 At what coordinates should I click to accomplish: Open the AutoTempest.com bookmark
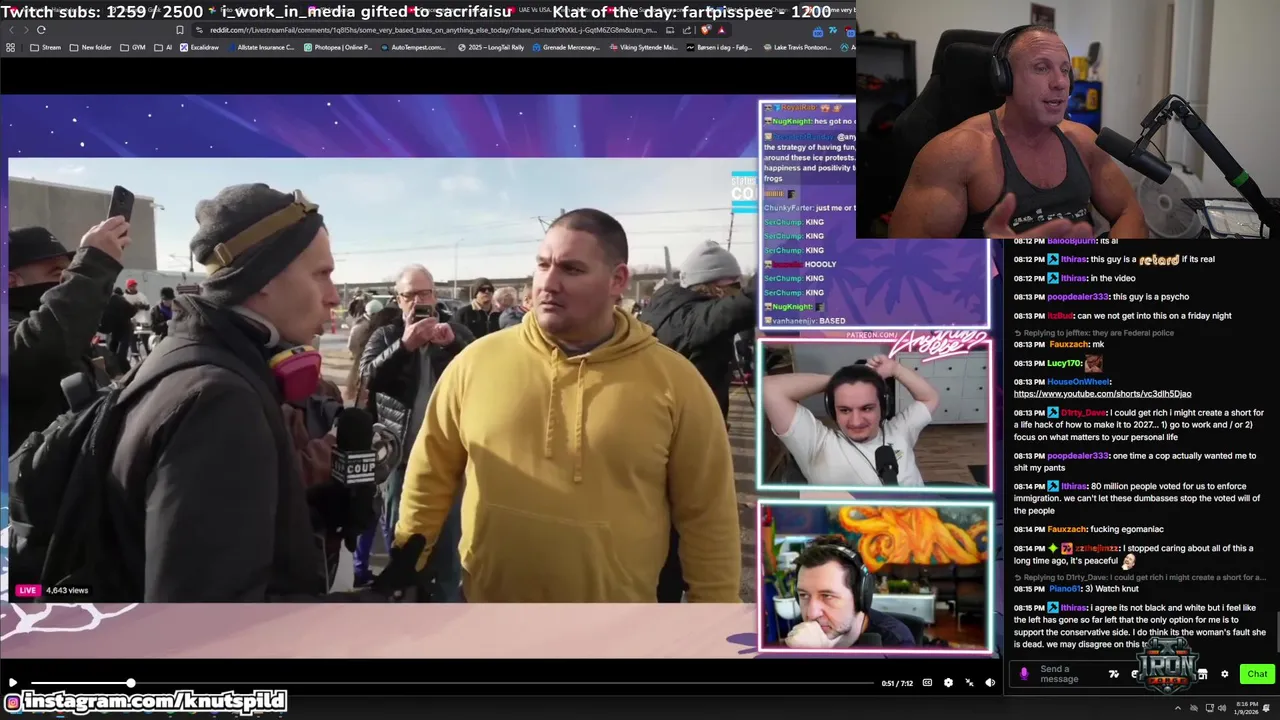point(412,47)
